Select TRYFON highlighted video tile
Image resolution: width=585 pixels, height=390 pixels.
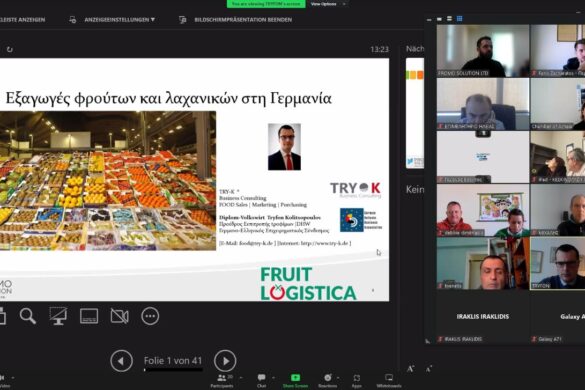point(557,263)
